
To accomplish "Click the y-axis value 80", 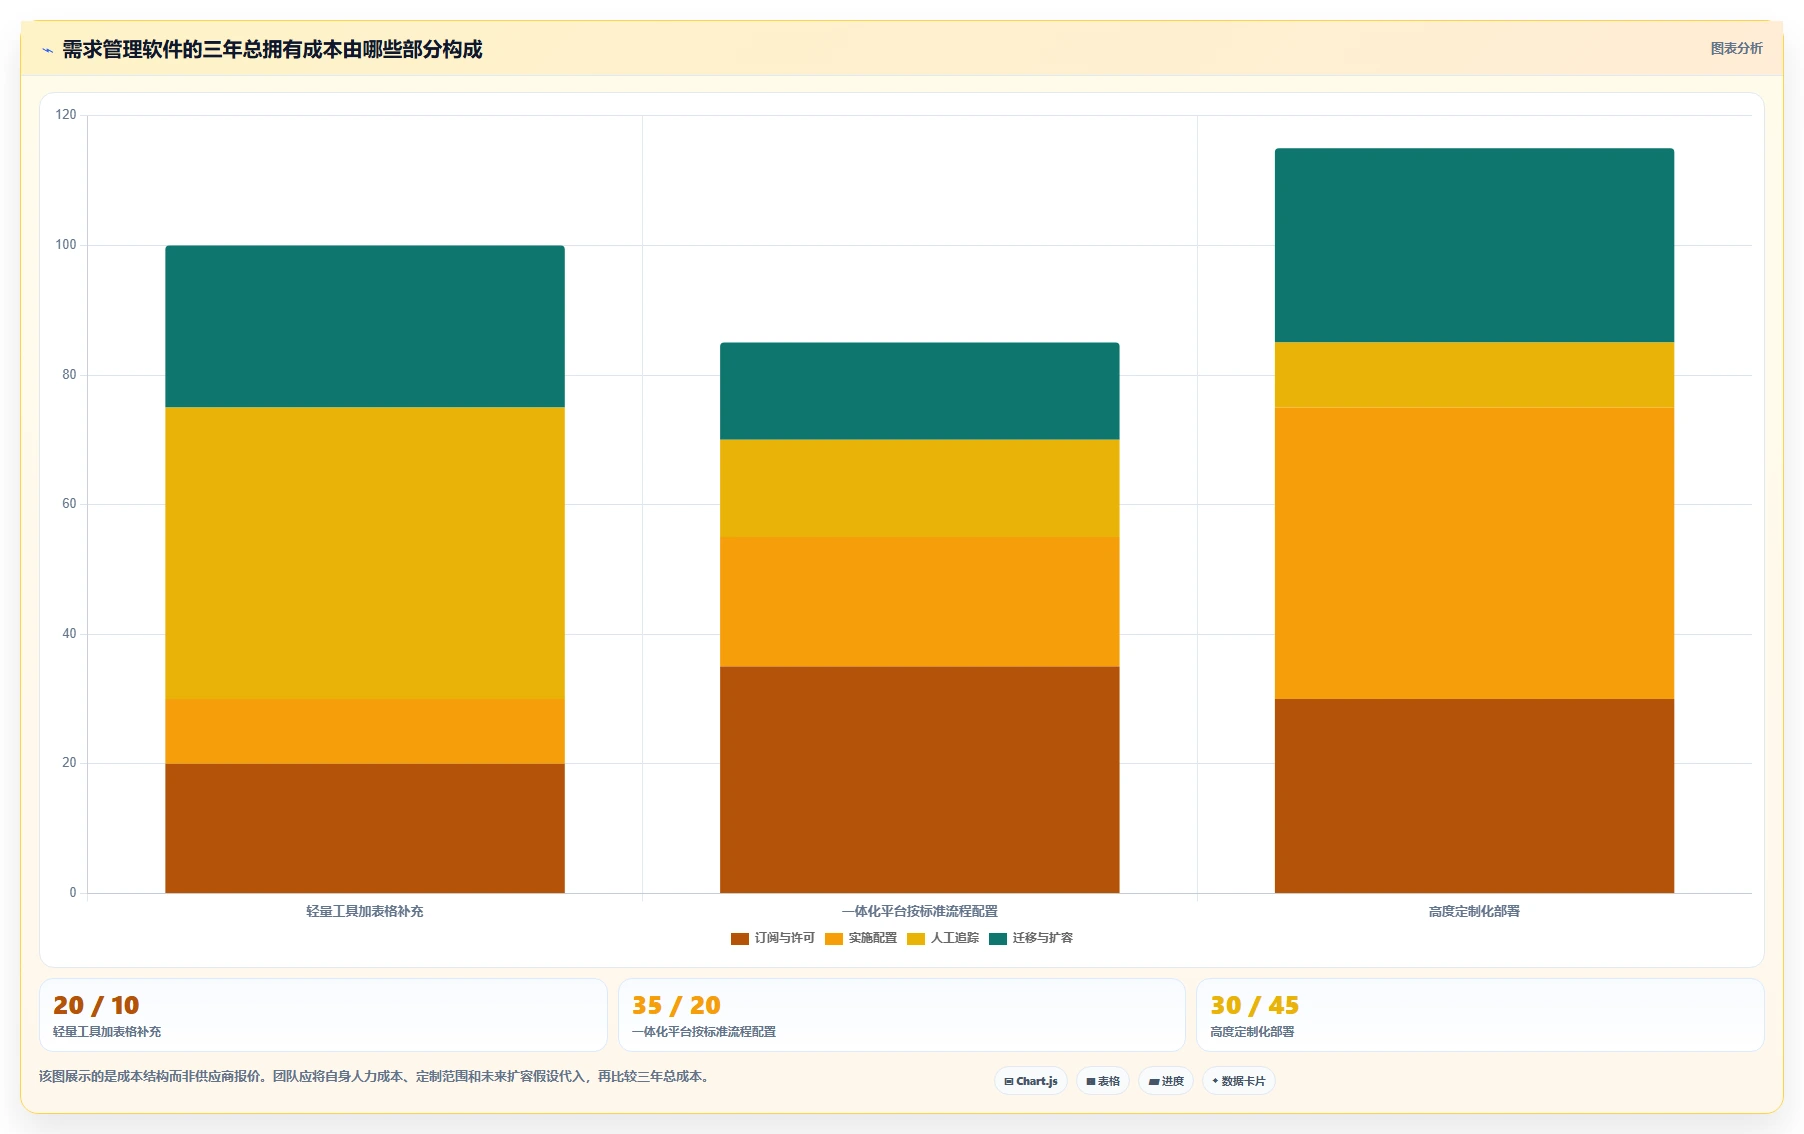I will 69,375.
